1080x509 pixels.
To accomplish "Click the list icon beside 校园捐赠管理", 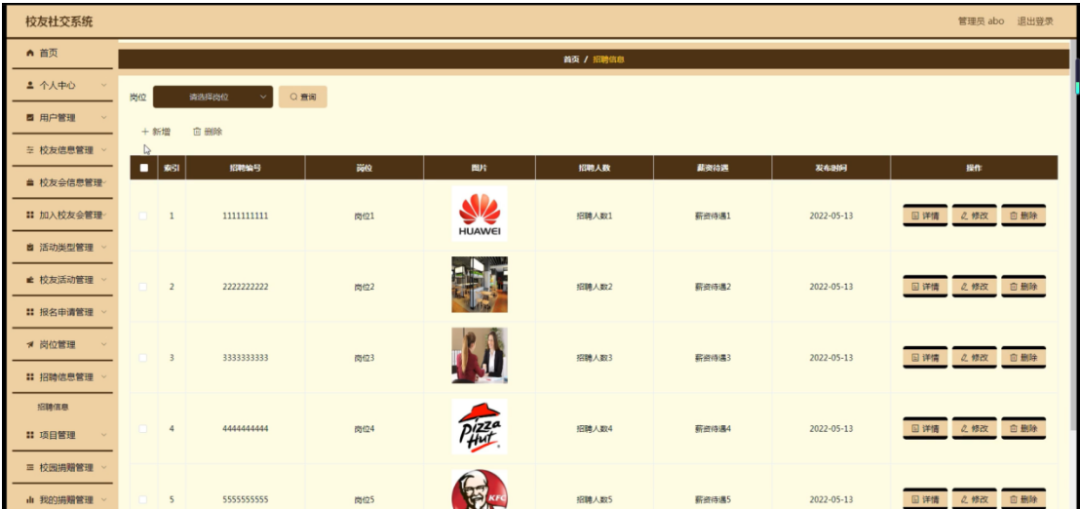I will coord(30,468).
